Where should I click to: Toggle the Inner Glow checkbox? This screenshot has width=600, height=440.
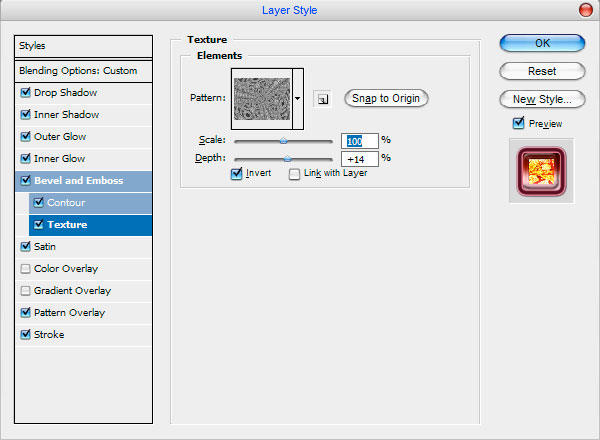26,158
